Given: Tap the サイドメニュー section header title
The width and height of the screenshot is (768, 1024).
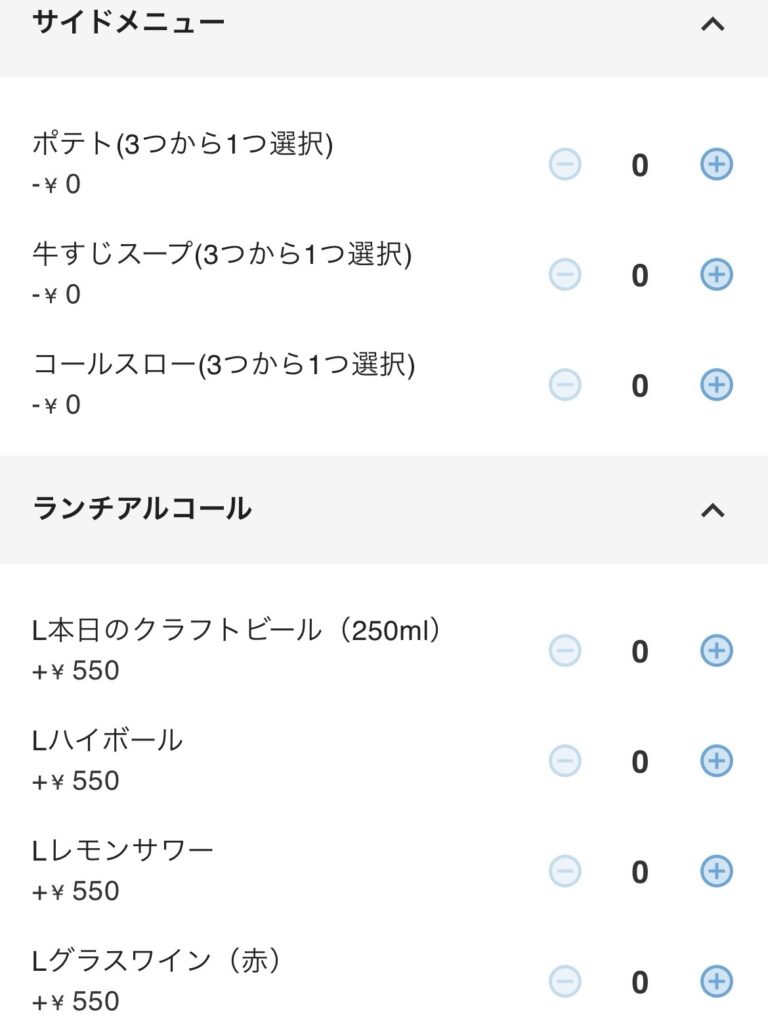Looking at the screenshot, I should [129, 23].
